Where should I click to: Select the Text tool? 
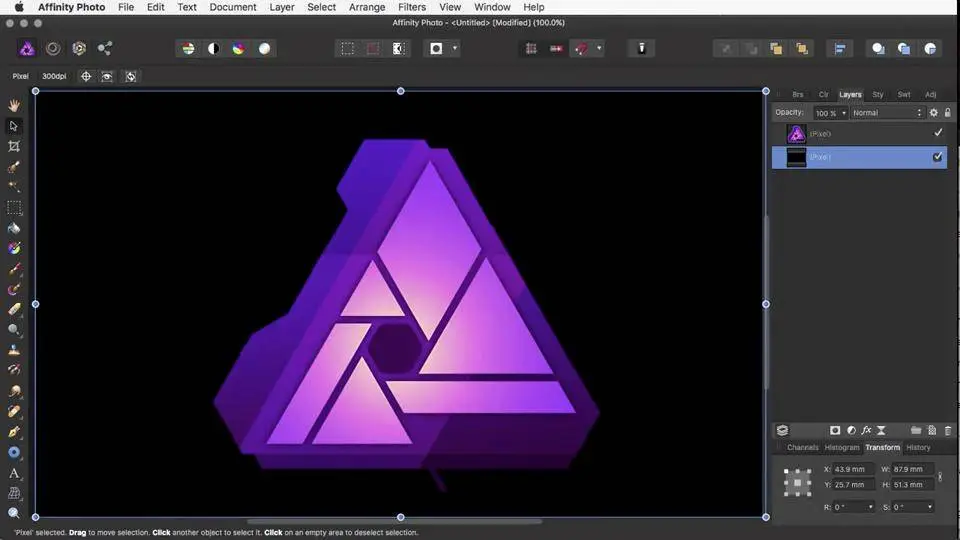pyautogui.click(x=14, y=473)
